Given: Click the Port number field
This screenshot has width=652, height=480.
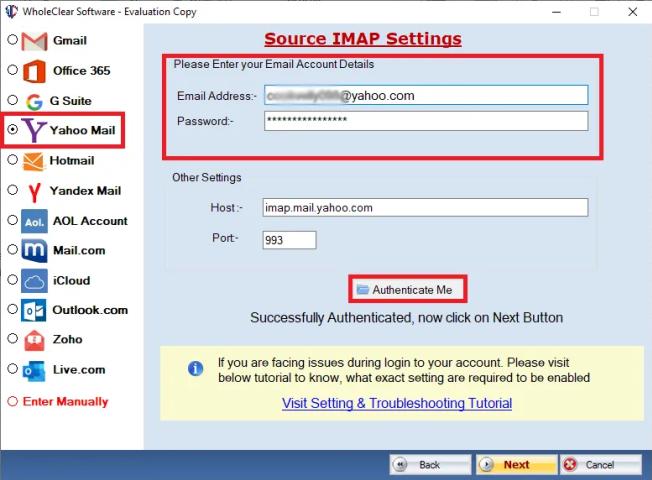Looking at the screenshot, I should (x=289, y=240).
